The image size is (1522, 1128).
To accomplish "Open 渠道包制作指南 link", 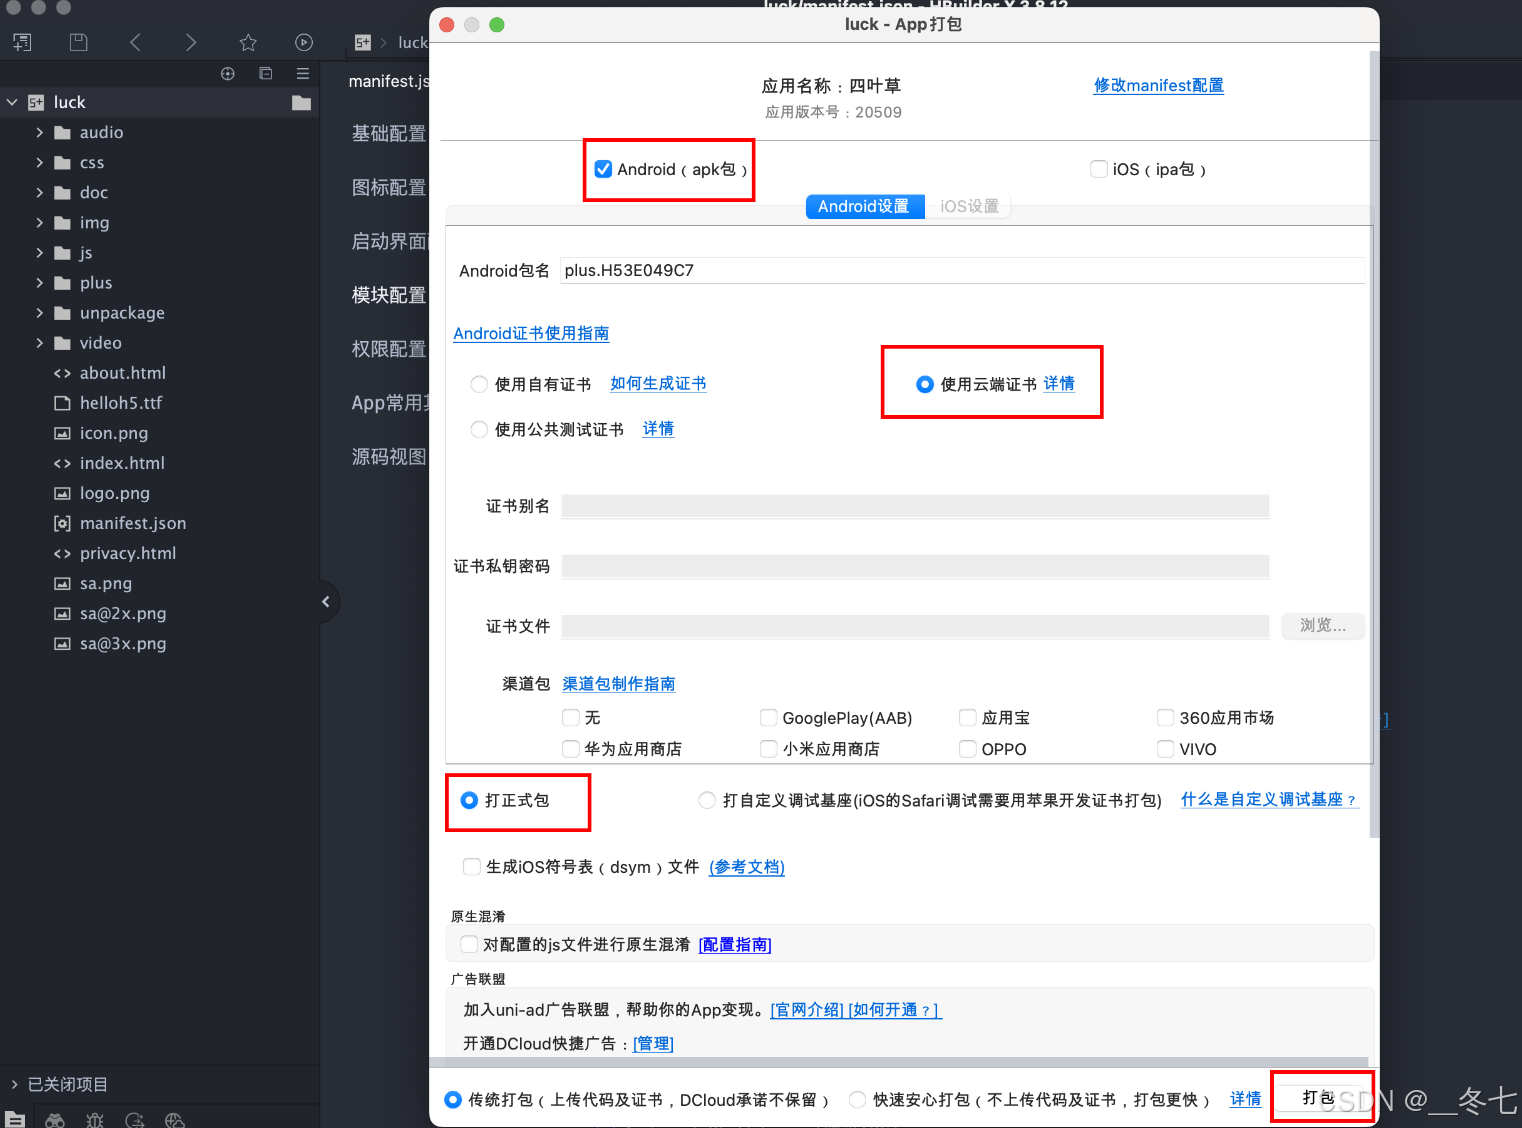I will click(x=619, y=683).
